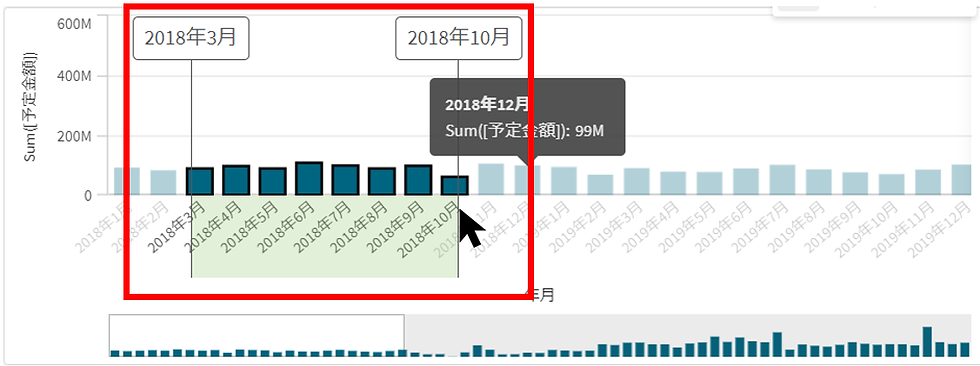Click the faded 2019年6月 bar
Image resolution: width=980 pixels, height=366 pixels.
point(746,181)
